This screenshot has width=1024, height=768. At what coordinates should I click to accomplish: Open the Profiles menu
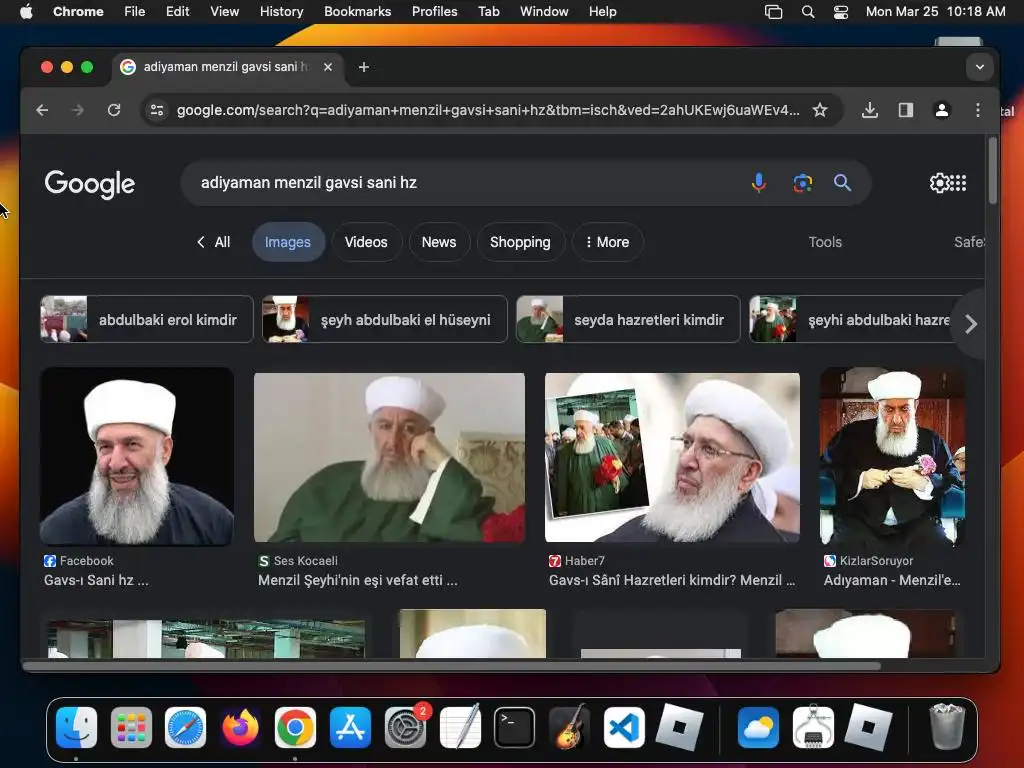[434, 12]
